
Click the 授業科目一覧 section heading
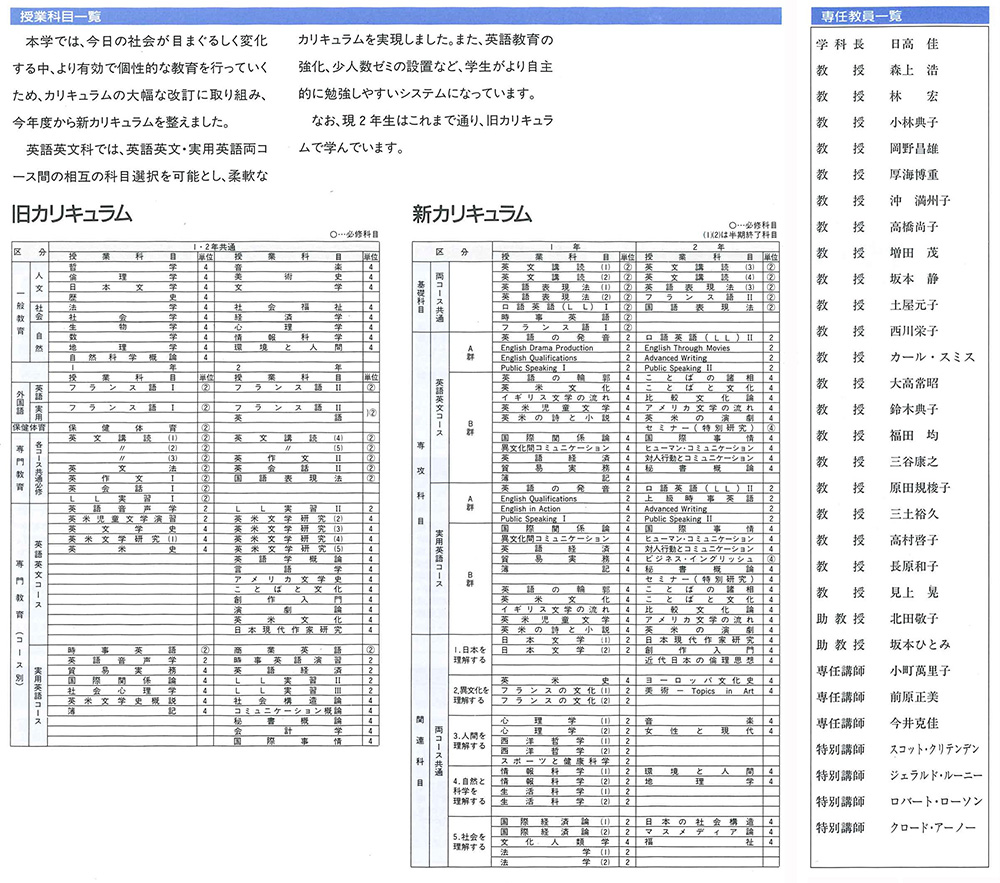60,16
